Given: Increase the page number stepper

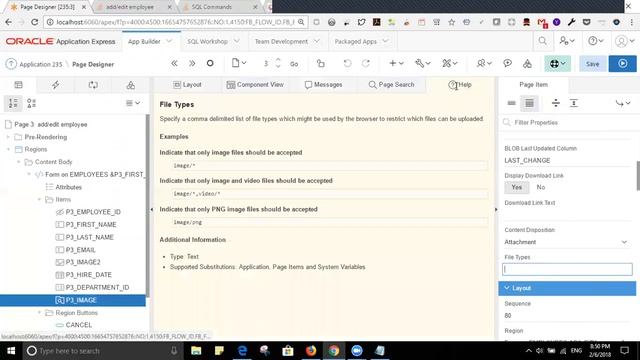Looking at the screenshot, I should [278, 60].
